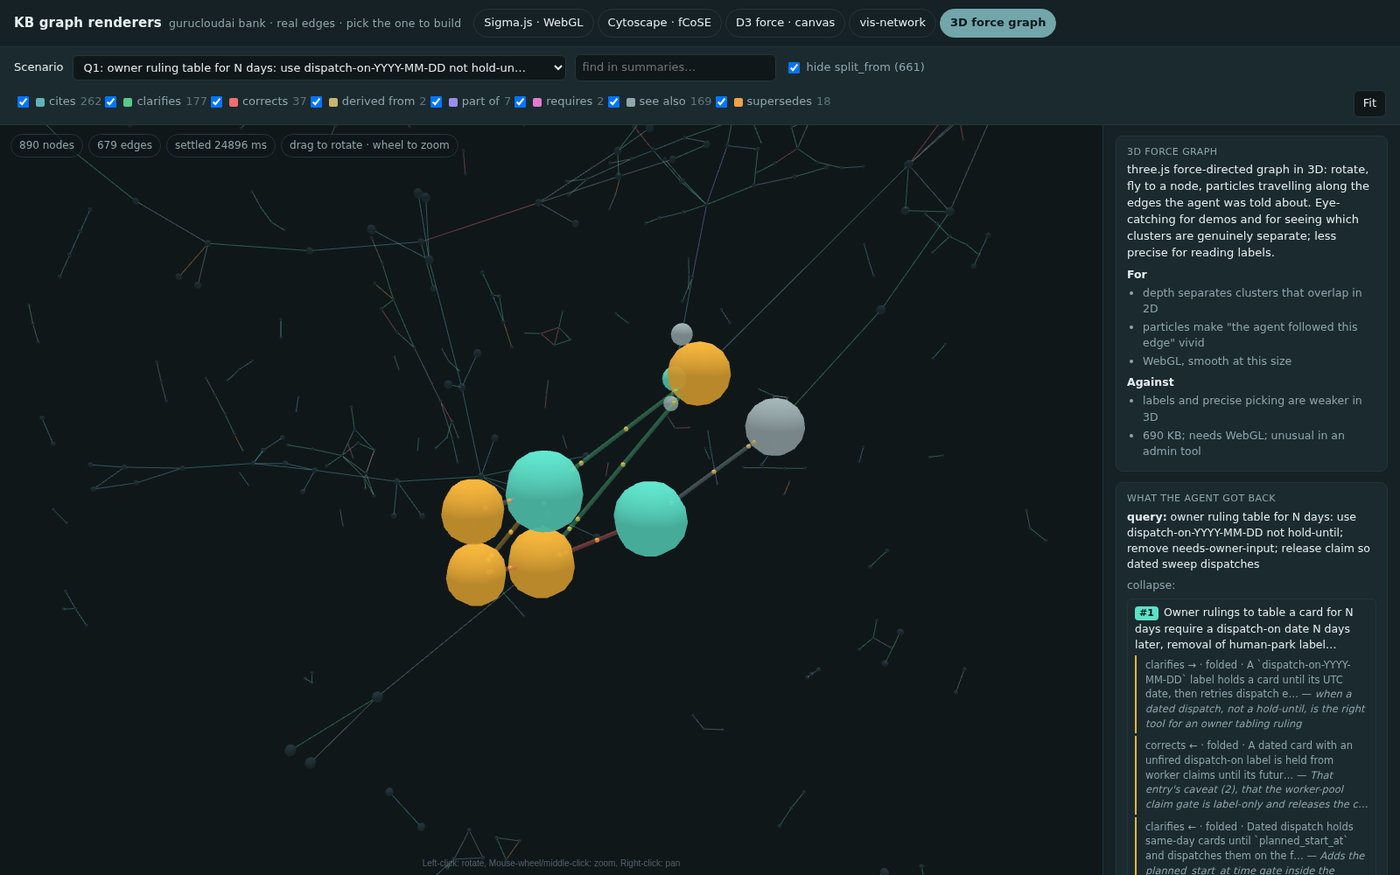Viewport: 1400px width, 875px height.
Task: Open the D3 force · canvas tab
Action: pos(785,23)
